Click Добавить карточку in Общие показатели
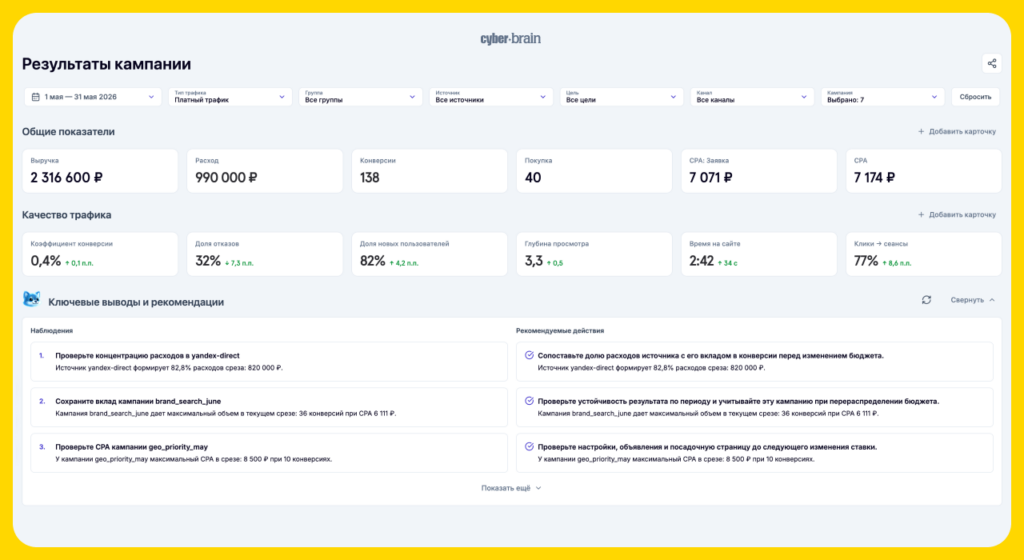This screenshot has width=1024, height=560. pyautogui.click(x=957, y=131)
